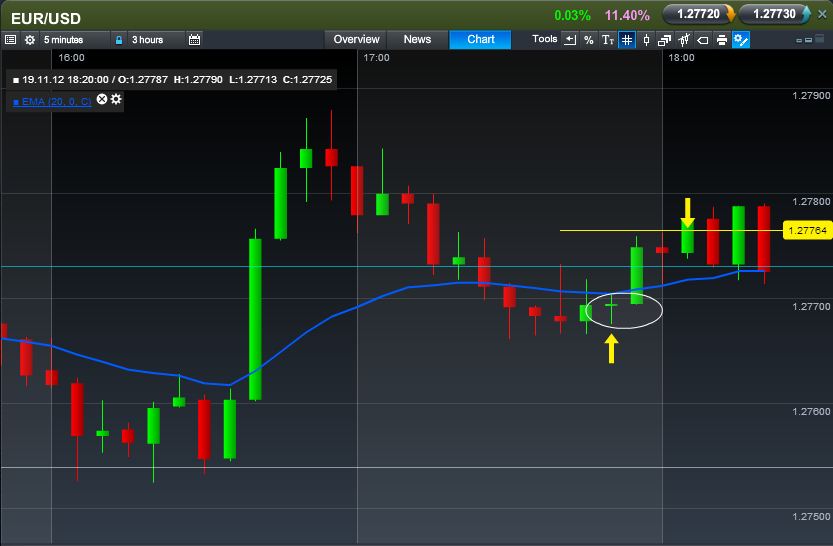833x546 pixels.
Task: Select the yellow 1.27764 price level label
Action: click(x=806, y=231)
